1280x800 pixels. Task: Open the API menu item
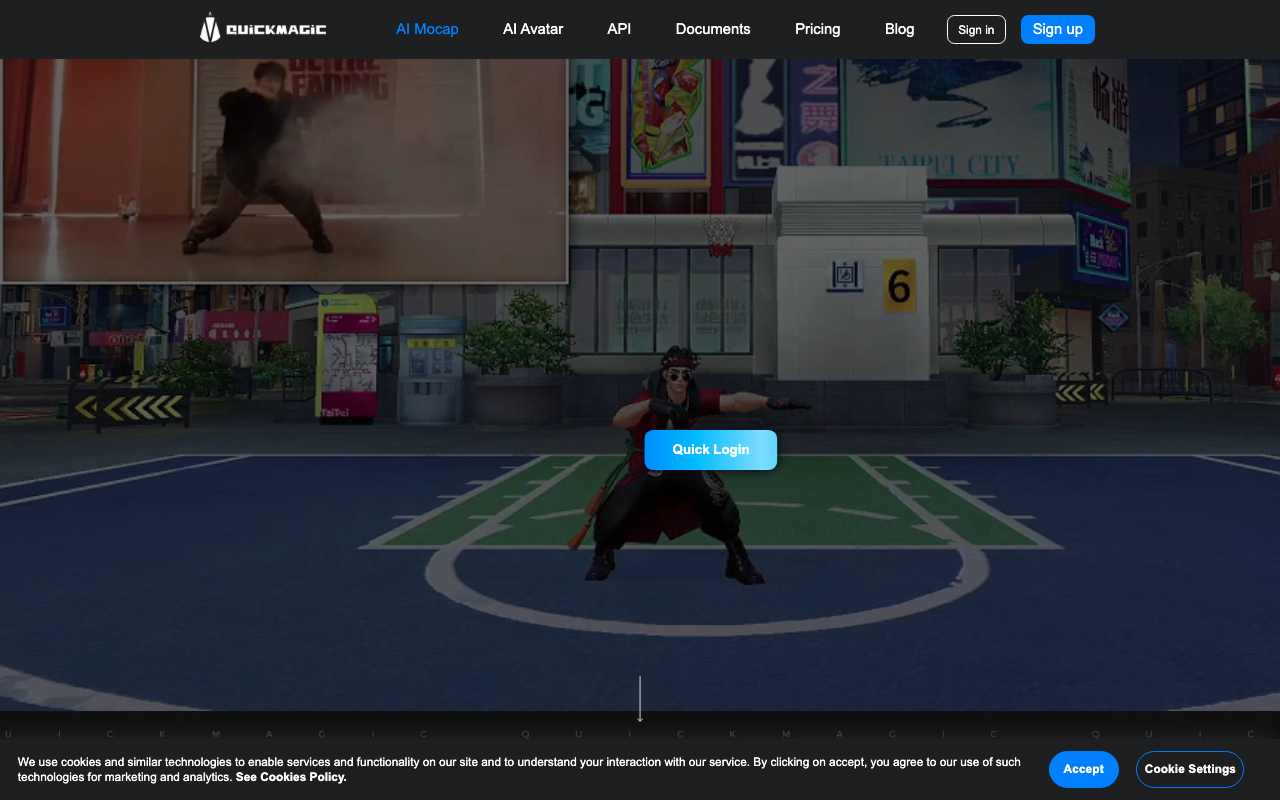click(x=619, y=29)
